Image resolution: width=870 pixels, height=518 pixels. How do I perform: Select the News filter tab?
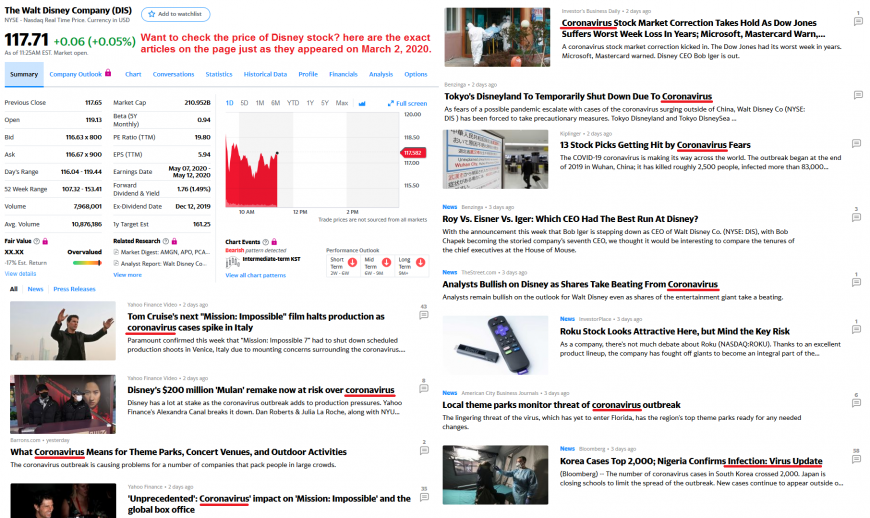[36, 289]
